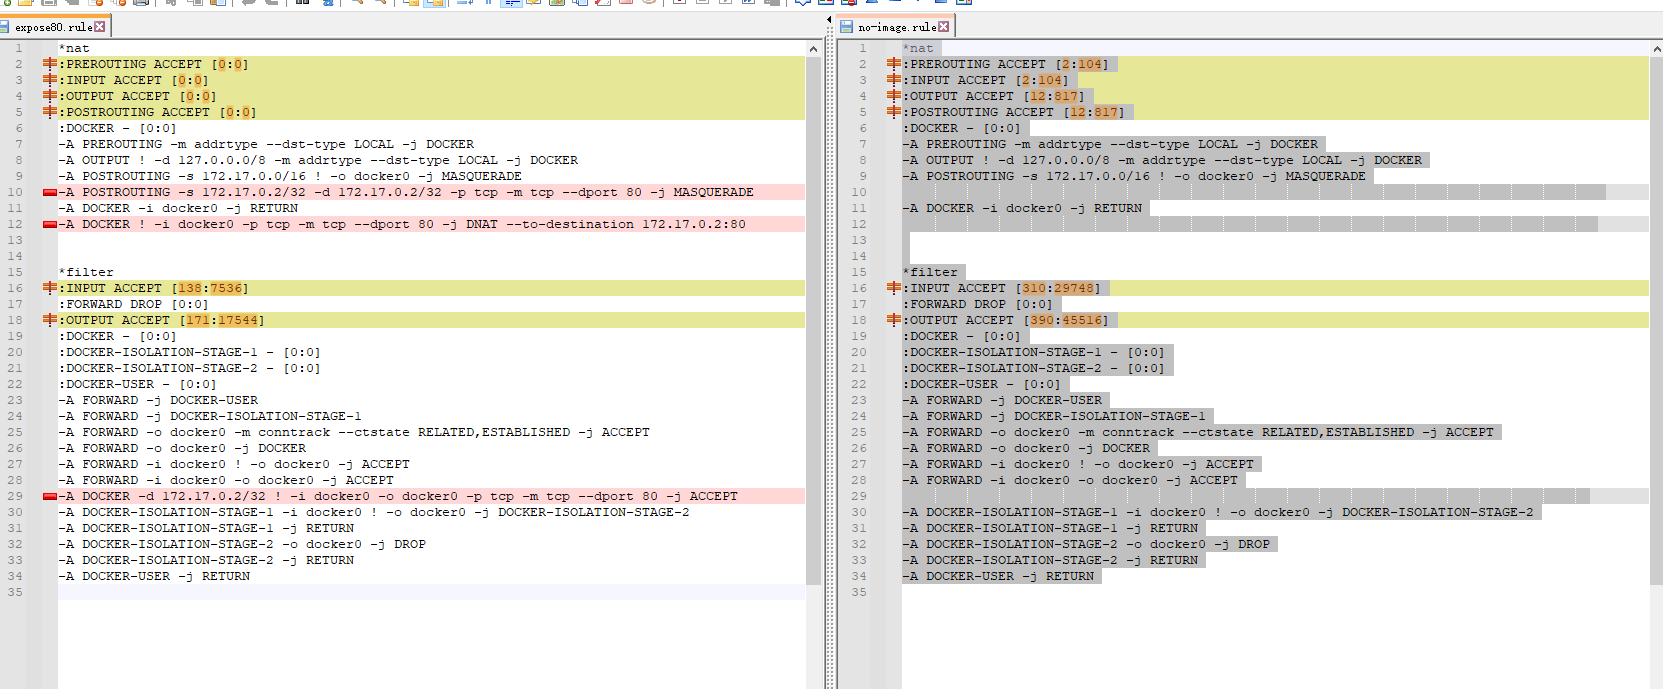Click changed marker beside left OUTPUT ACCEPT [171:17544]
1663x689 pixels.
pos(49,320)
